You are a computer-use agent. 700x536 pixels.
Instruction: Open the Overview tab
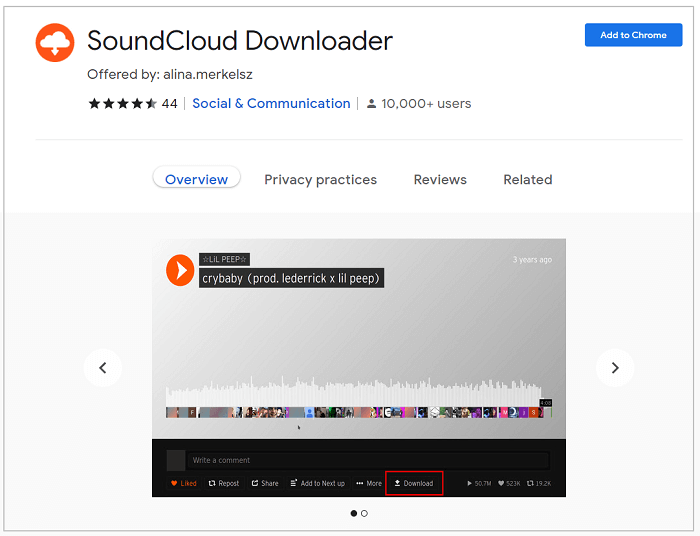(x=196, y=180)
